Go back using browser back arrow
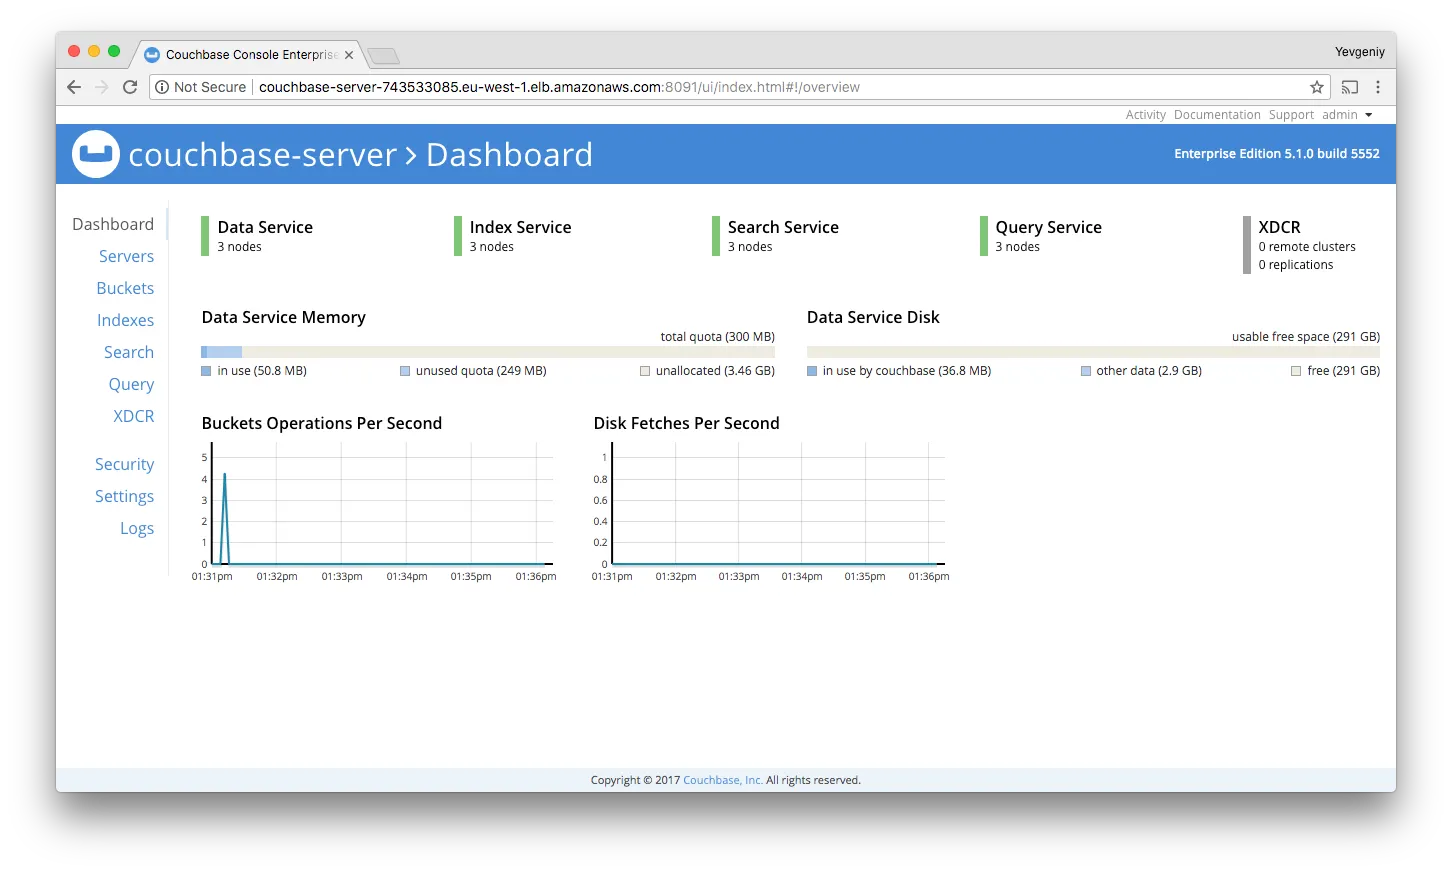 tap(74, 87)
